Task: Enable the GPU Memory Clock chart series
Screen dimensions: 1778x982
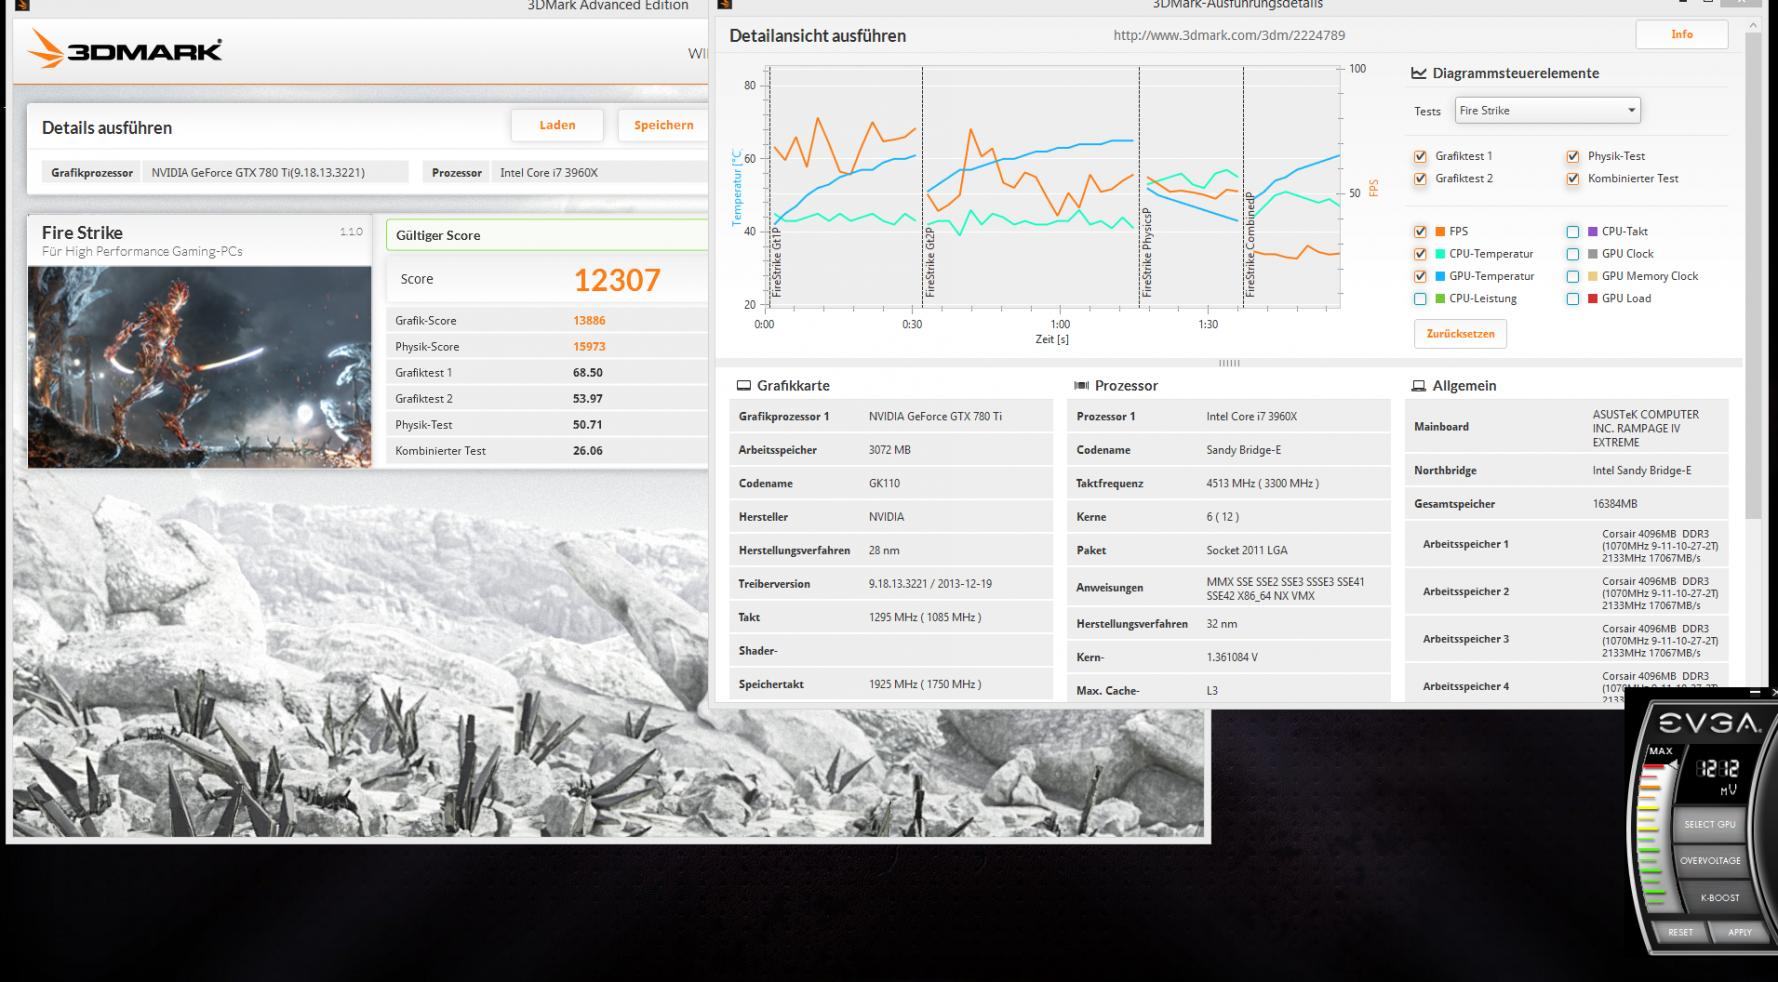Action: 1573,276
